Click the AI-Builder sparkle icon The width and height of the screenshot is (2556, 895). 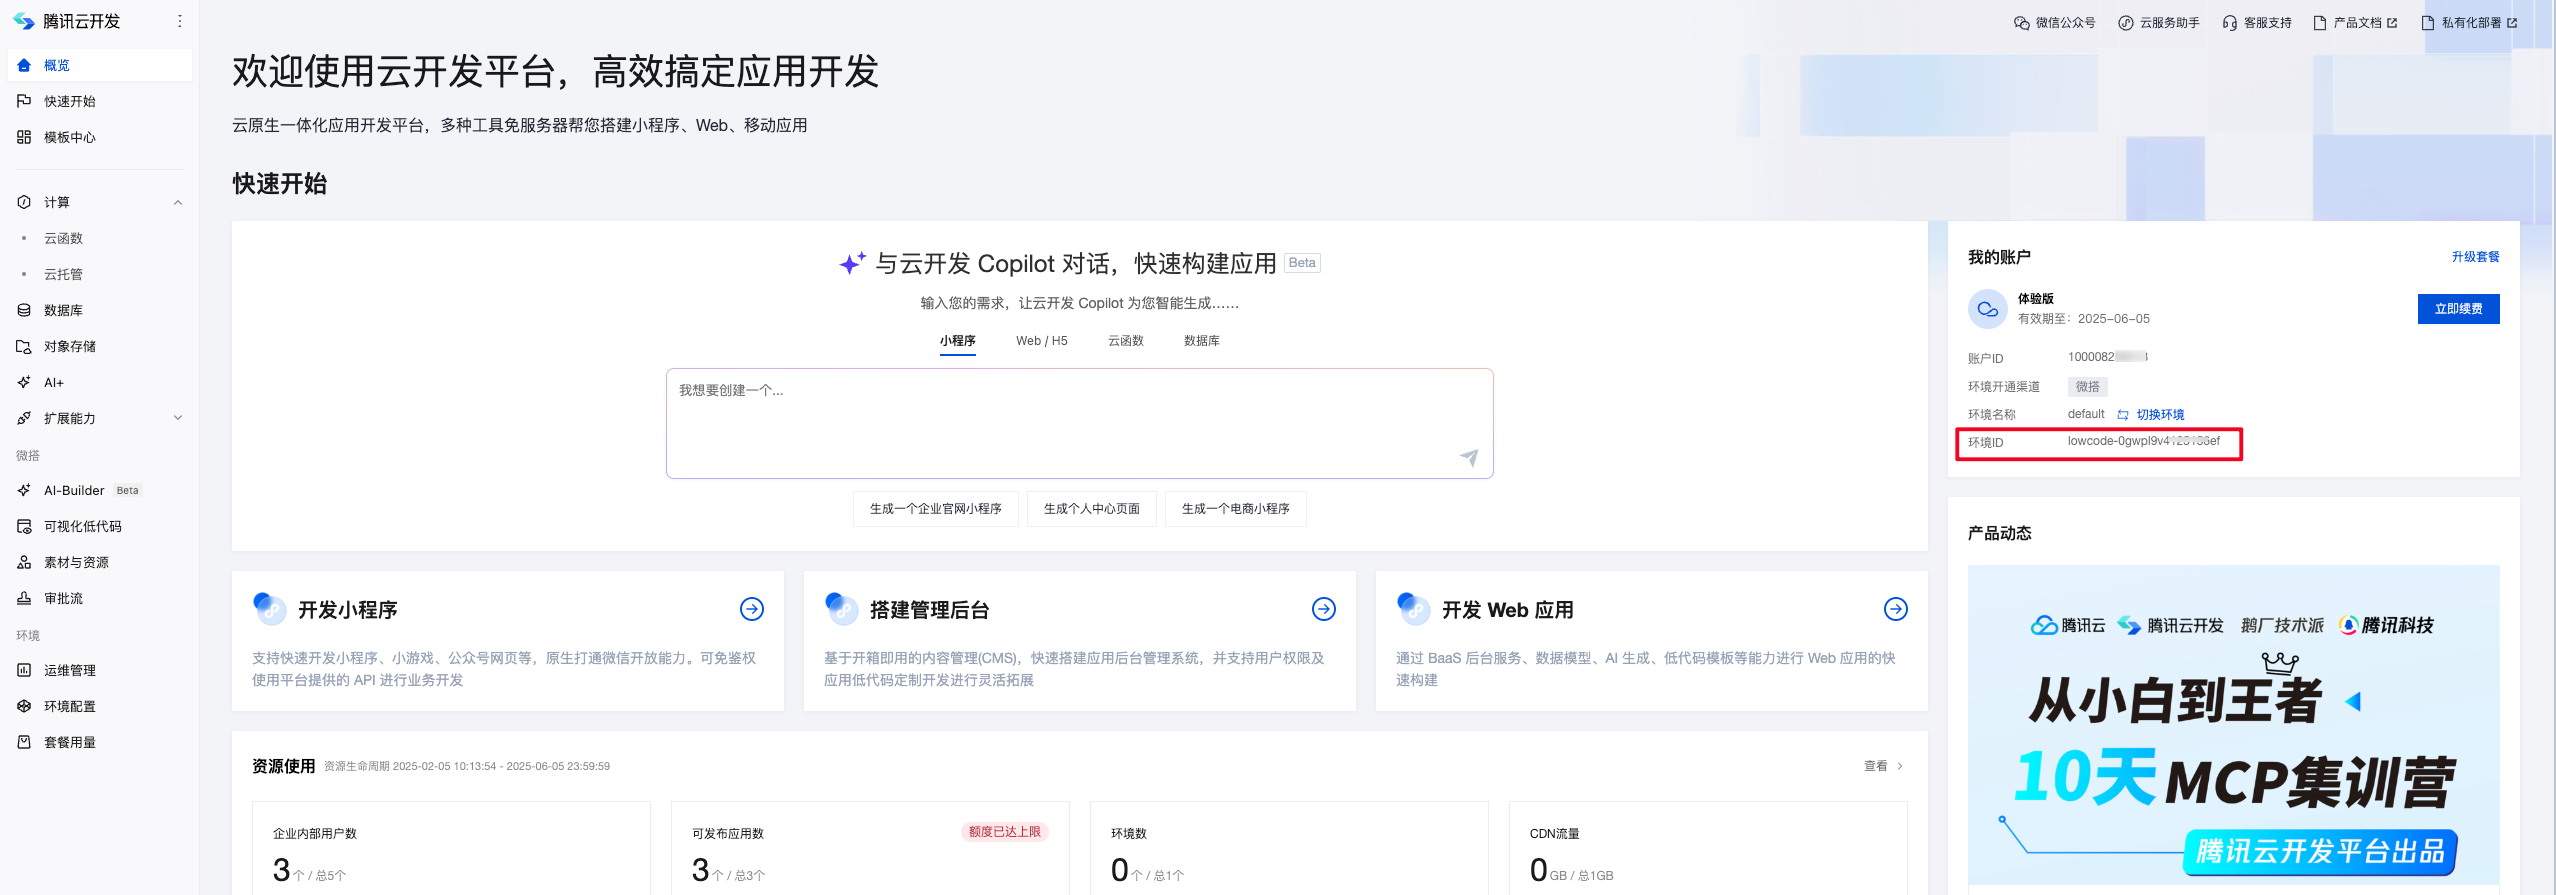24,490
